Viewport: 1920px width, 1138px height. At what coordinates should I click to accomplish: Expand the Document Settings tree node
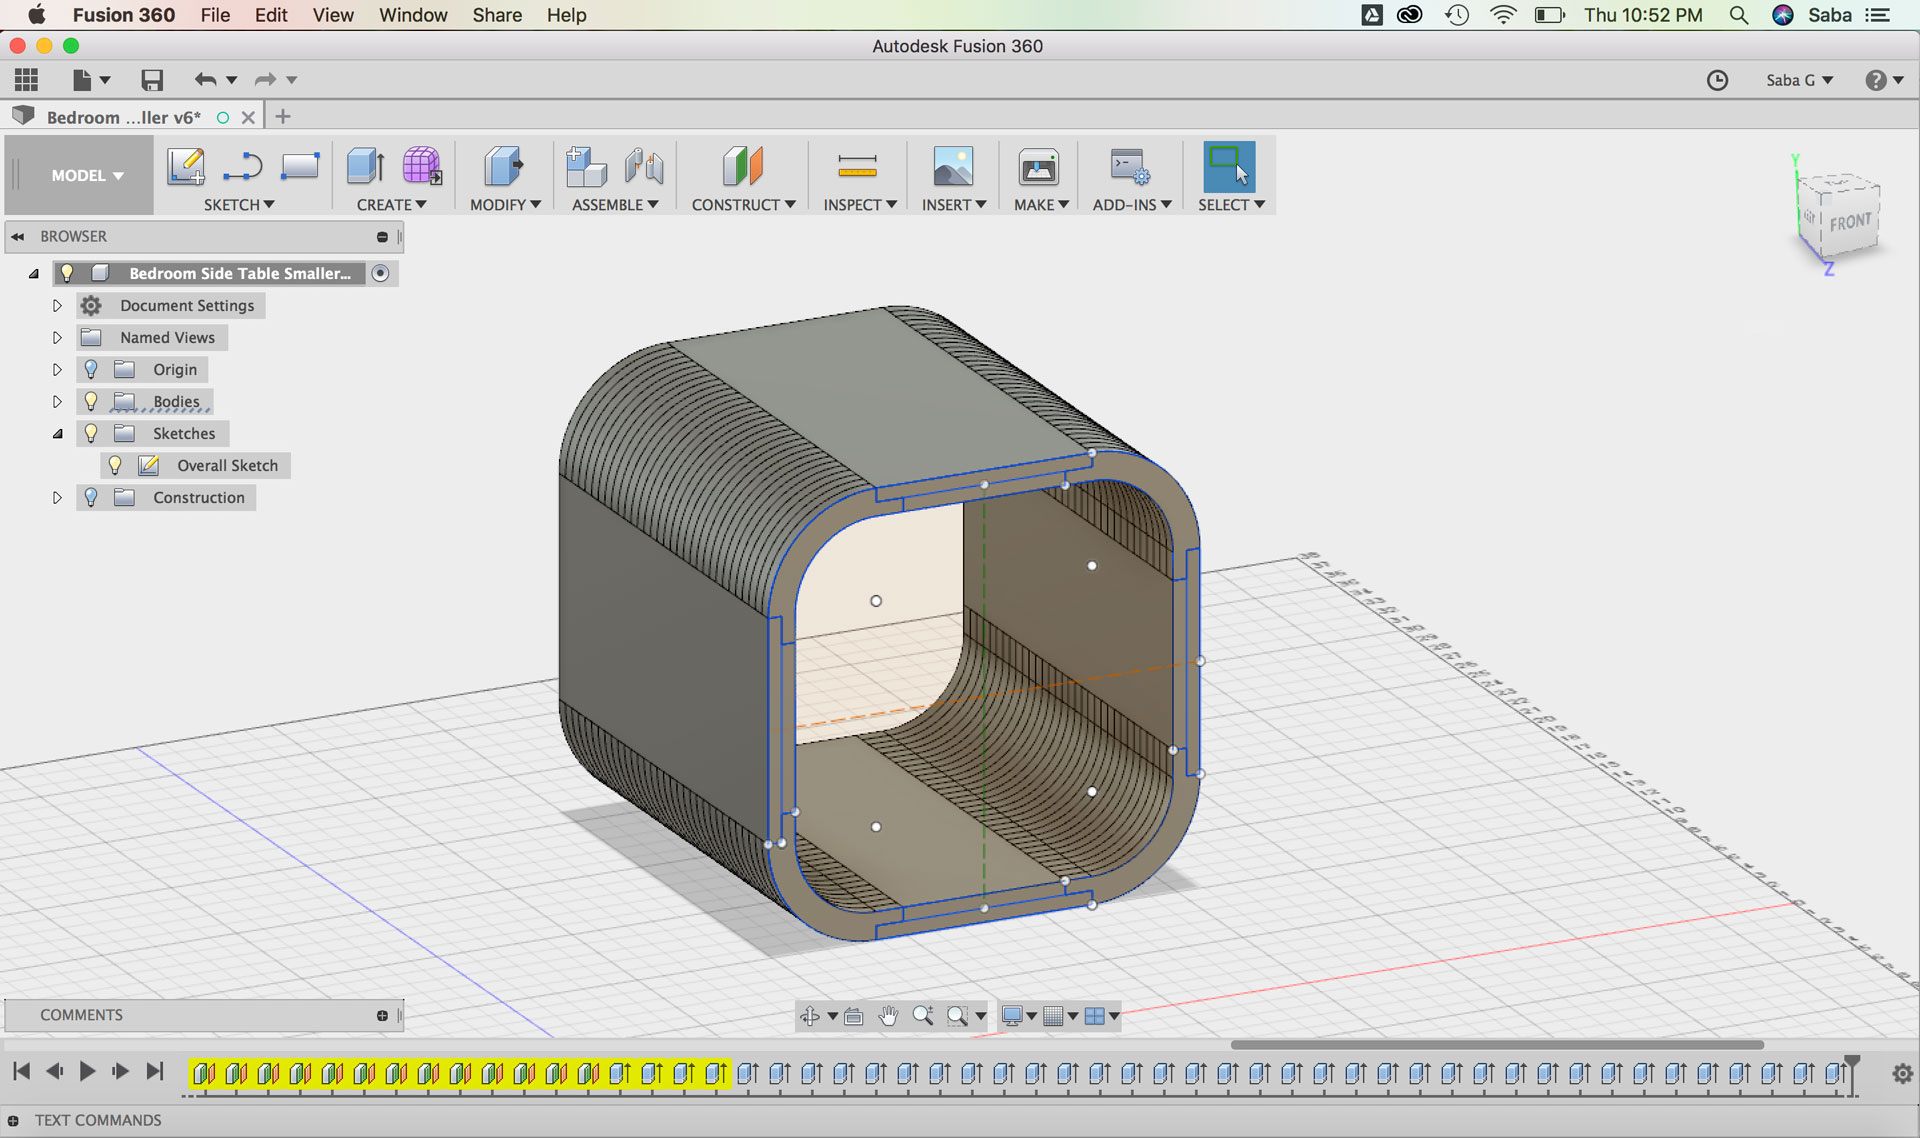coord(57,306)
